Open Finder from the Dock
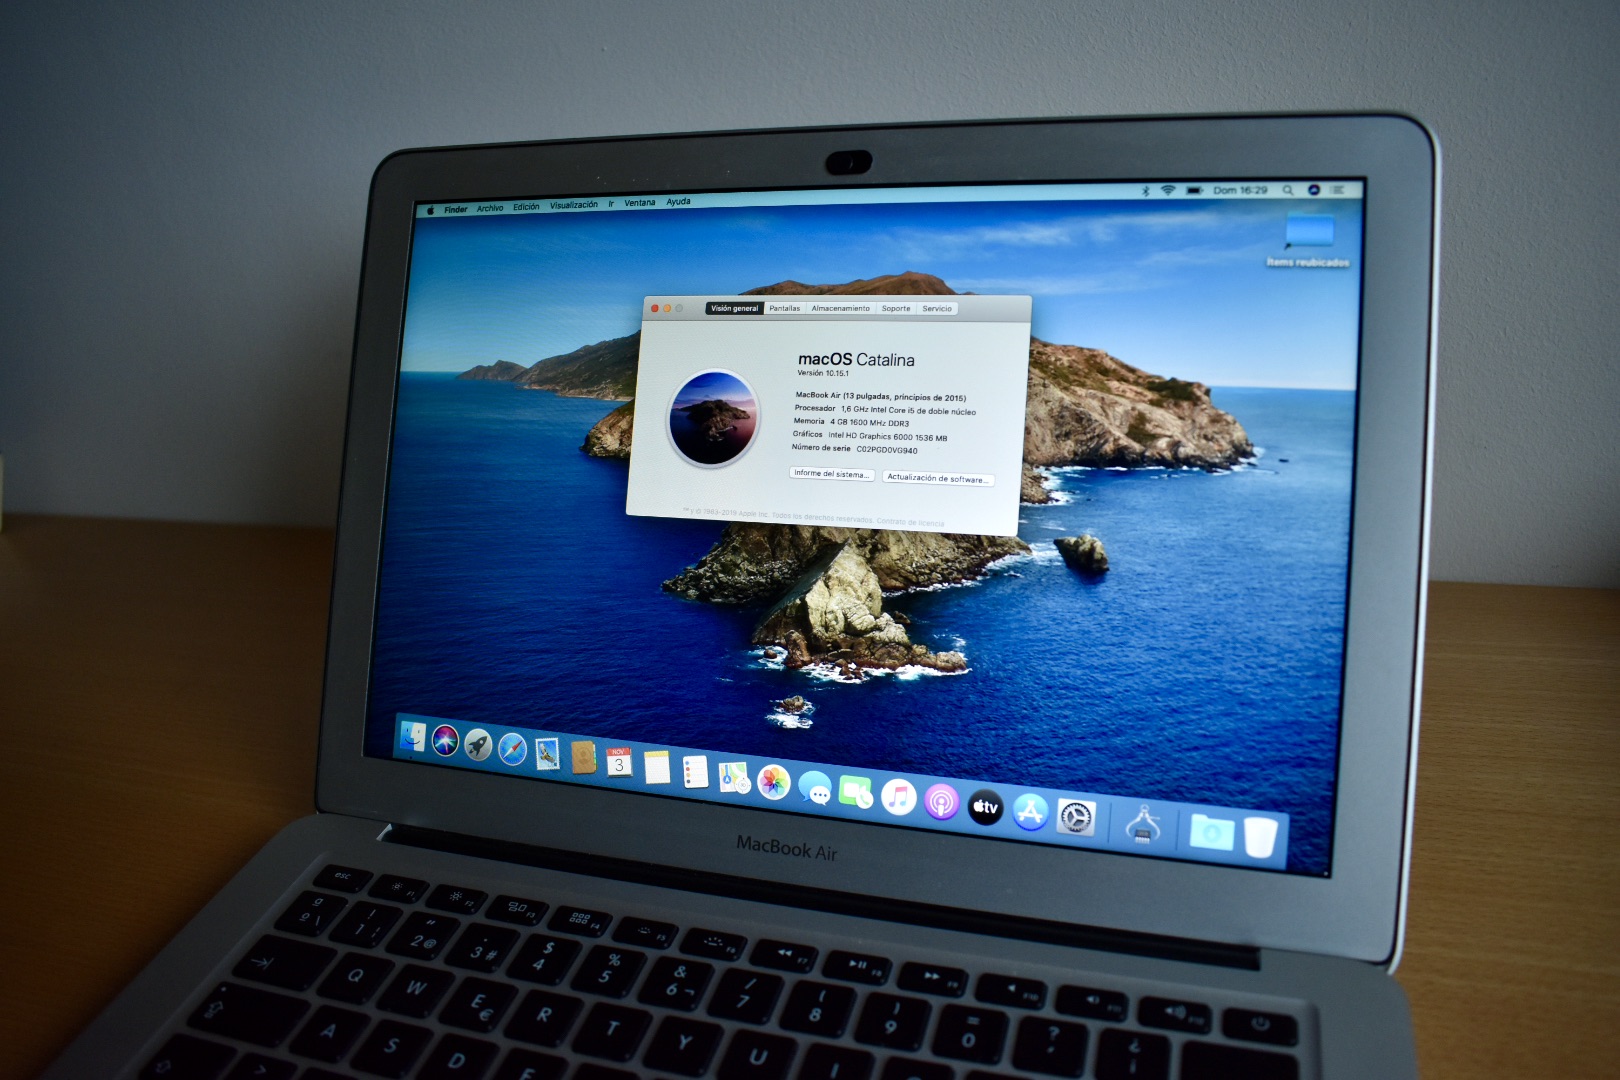This screenshot has height=1080, width=1620. tap(413, 738)
